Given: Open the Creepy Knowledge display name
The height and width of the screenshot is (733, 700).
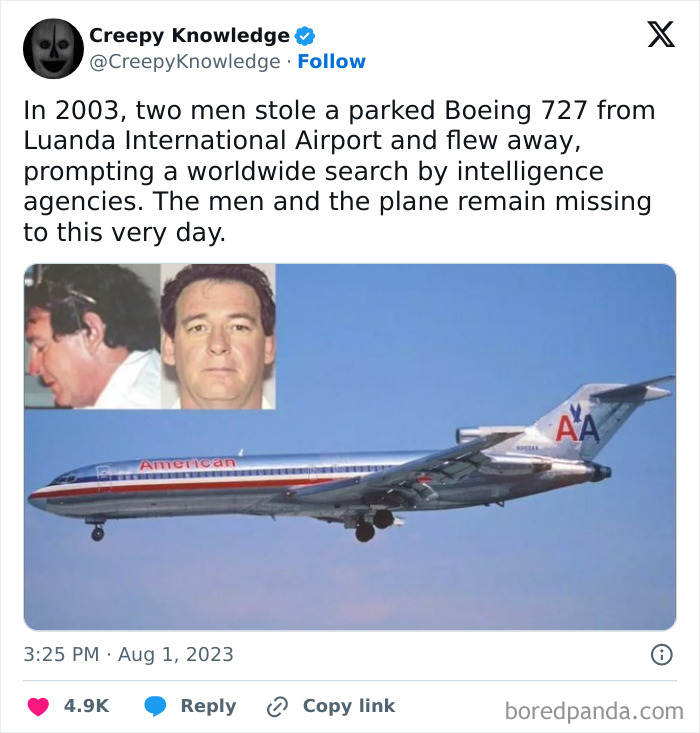Looking at the screenshot, I should (x=189, y=36).
